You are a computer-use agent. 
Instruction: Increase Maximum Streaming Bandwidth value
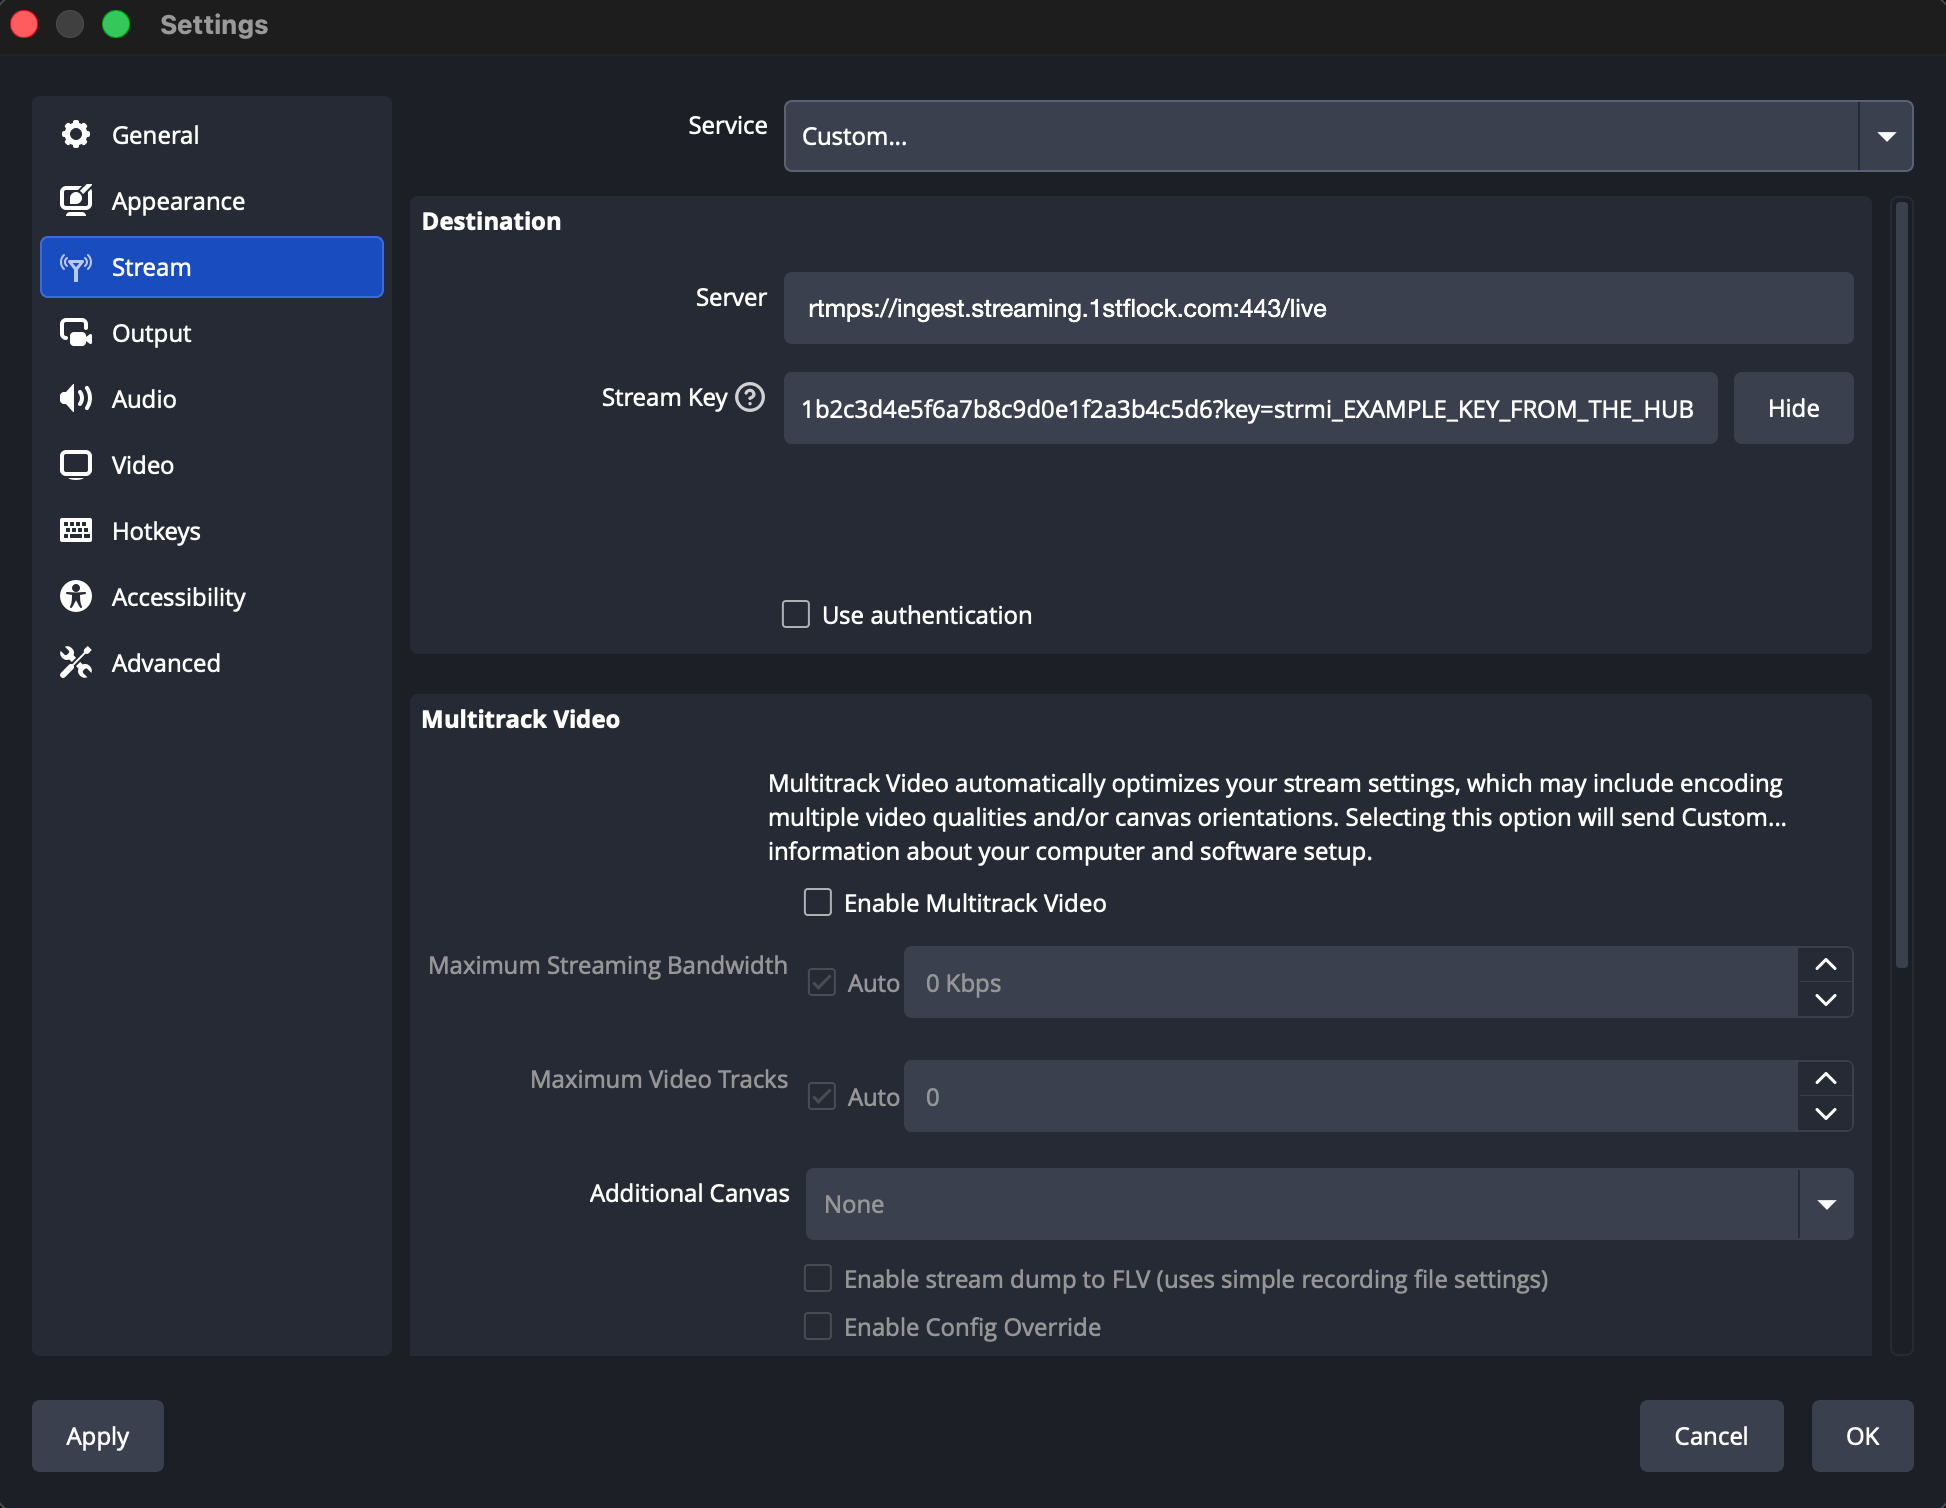click(x=1826, y=965)
